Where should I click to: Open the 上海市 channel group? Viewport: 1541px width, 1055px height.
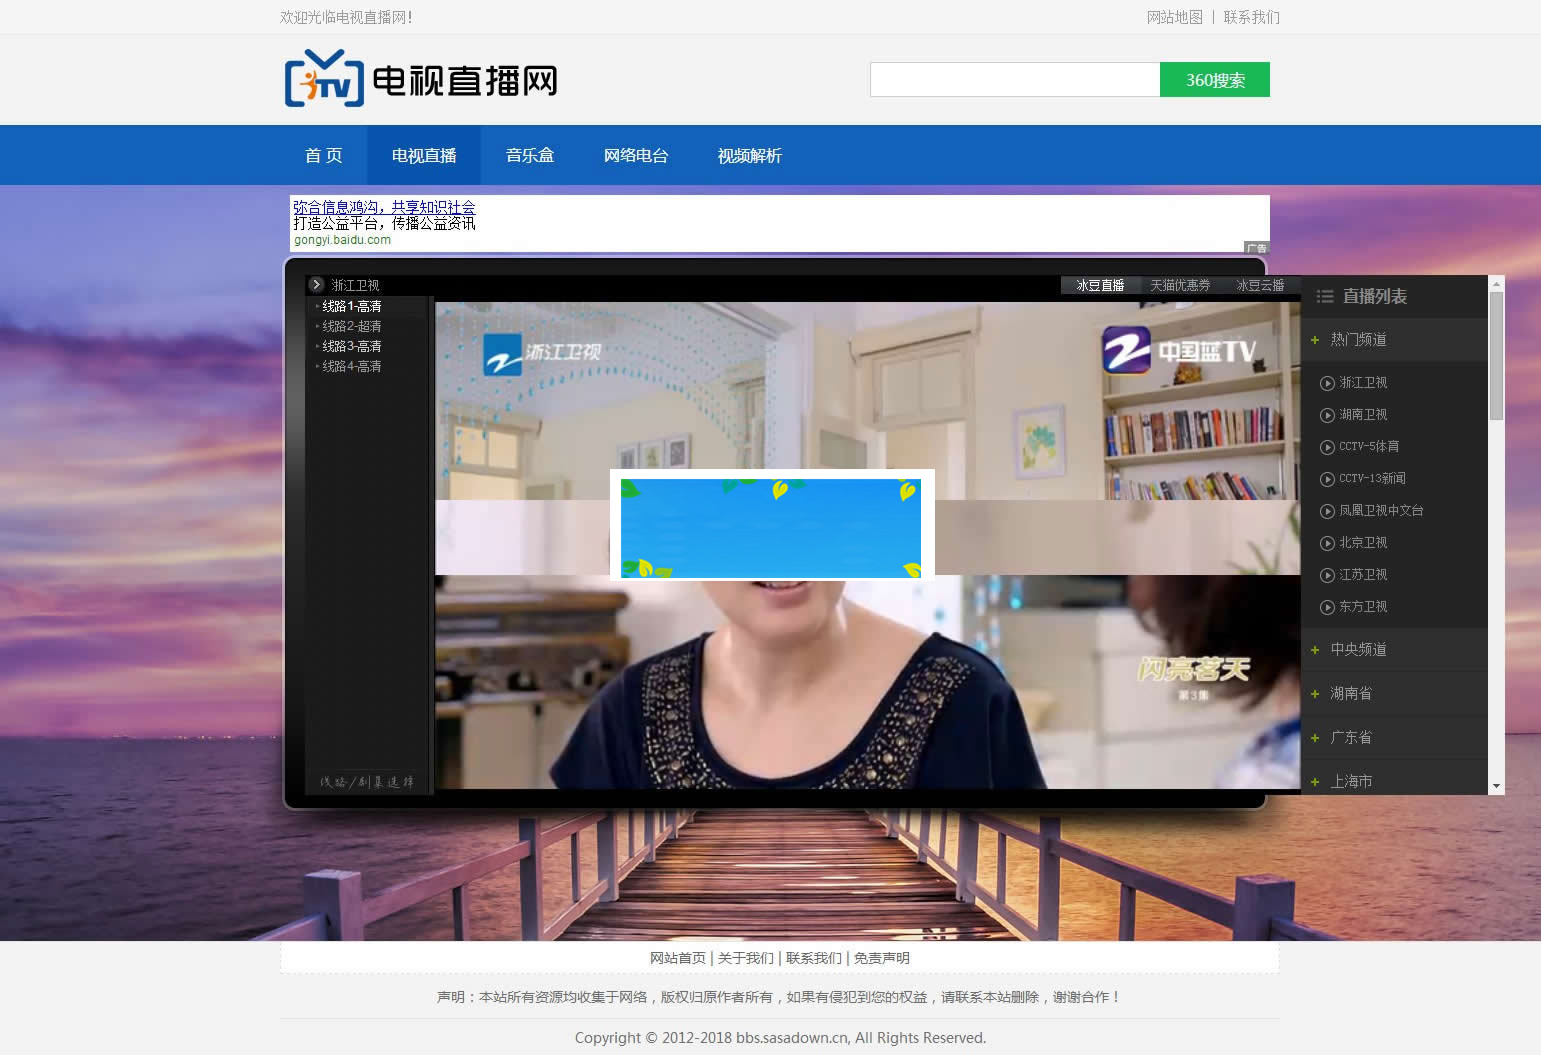pyautogui.click(x=1315, y=781)
